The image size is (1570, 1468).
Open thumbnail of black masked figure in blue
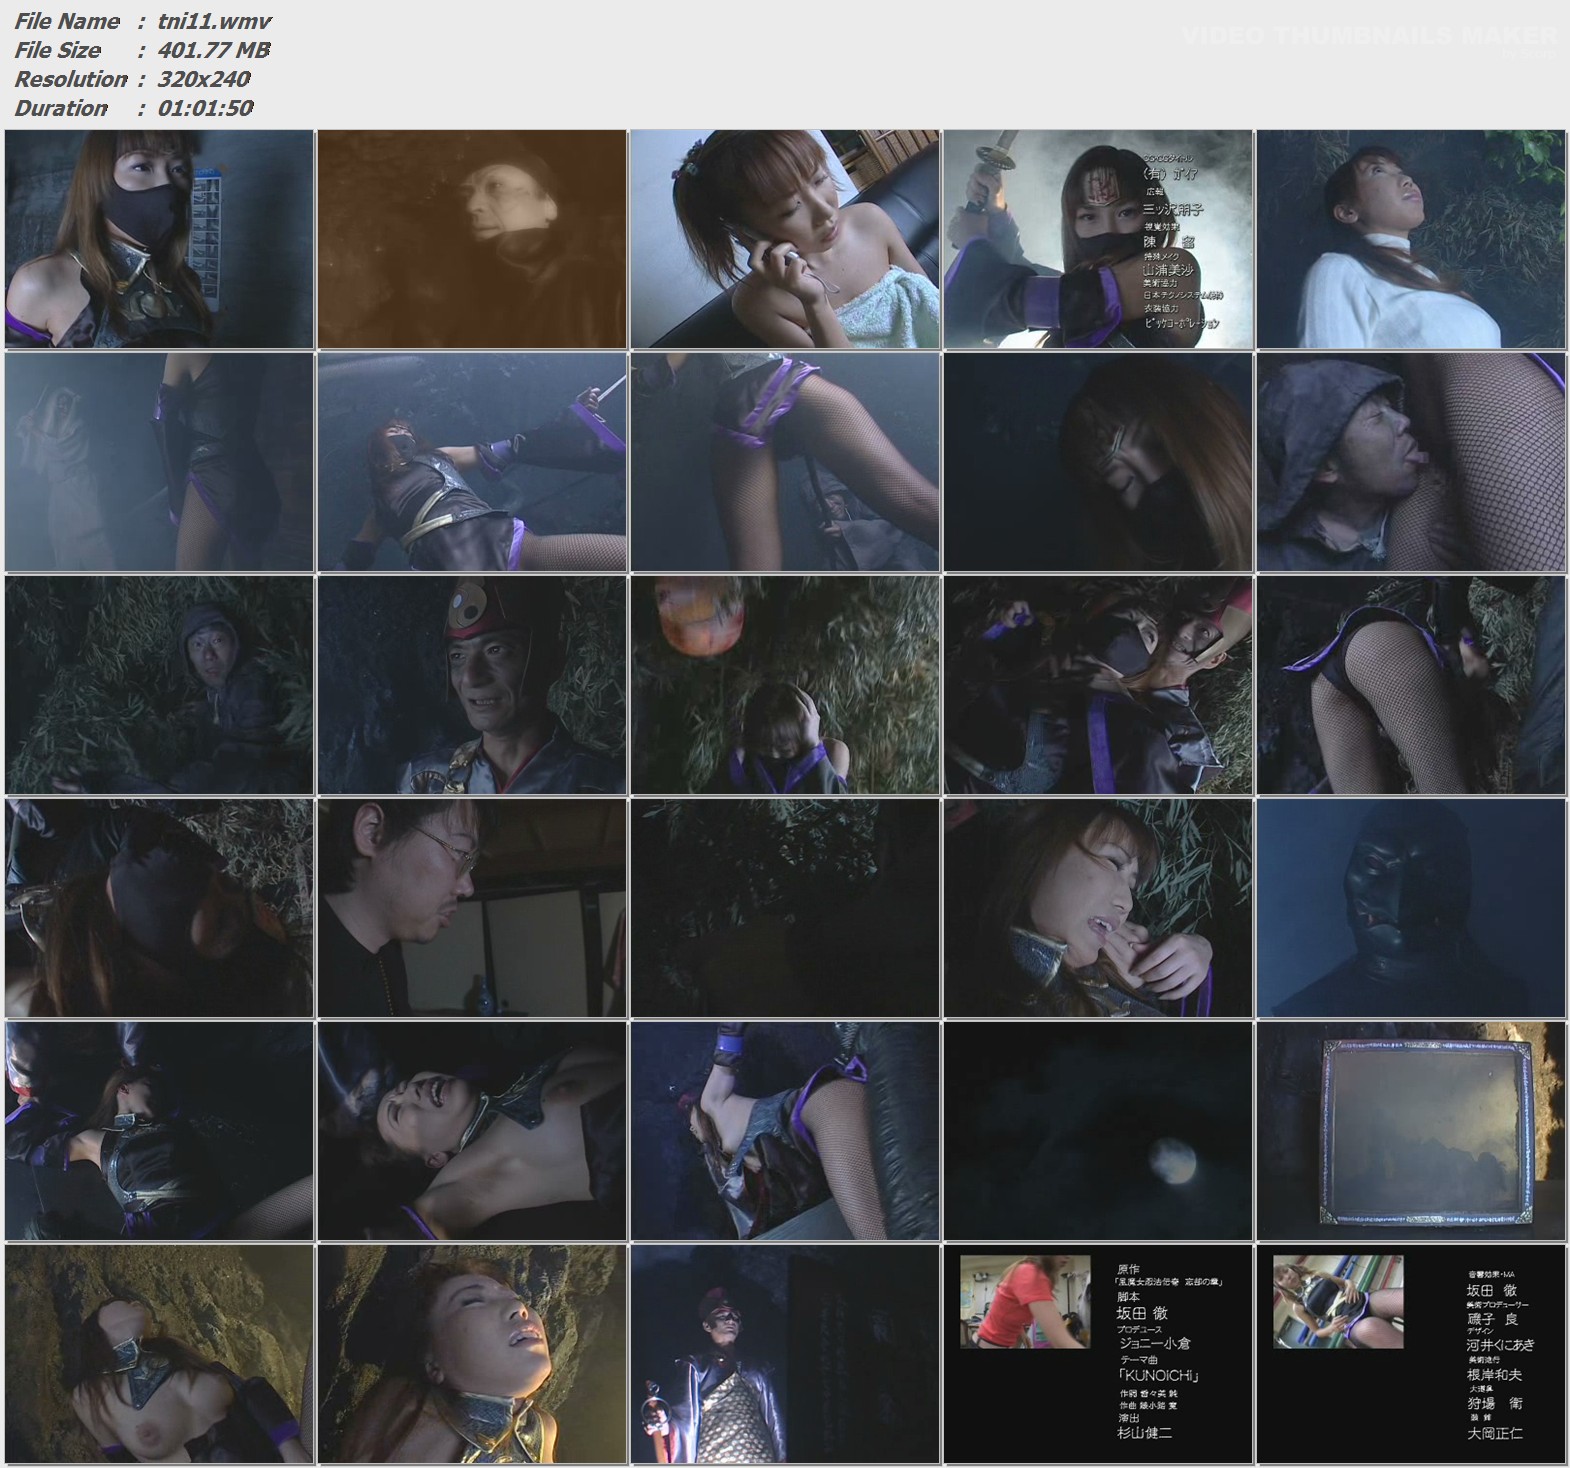tap(1411, 908)
